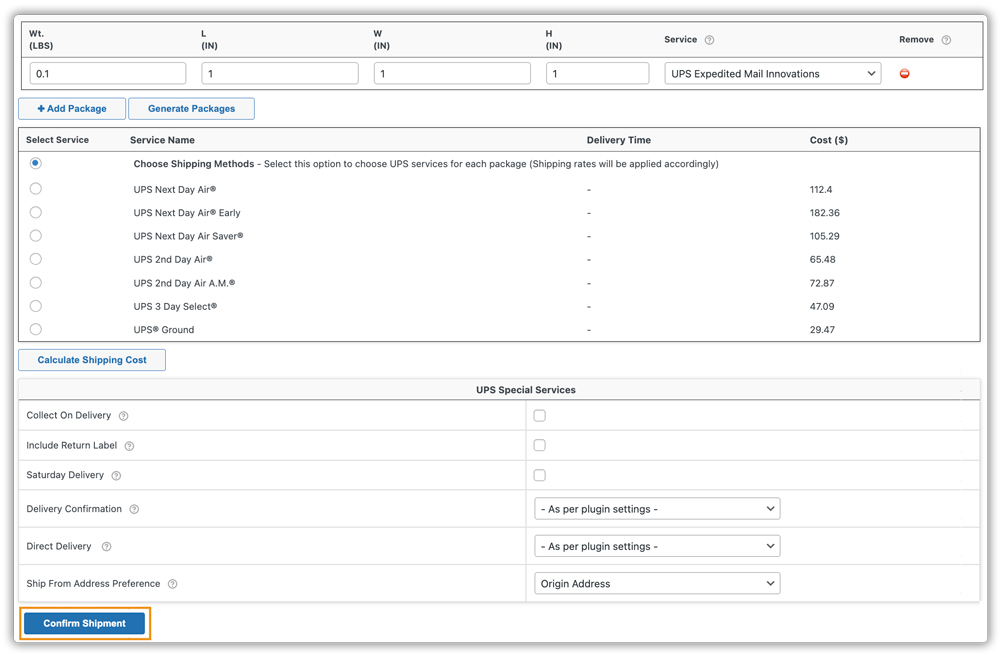Tick the Saturday Delivery checkbox
Image resolution: width=1000 pixels, height=655 pixels.
click(x=540, y=475)
